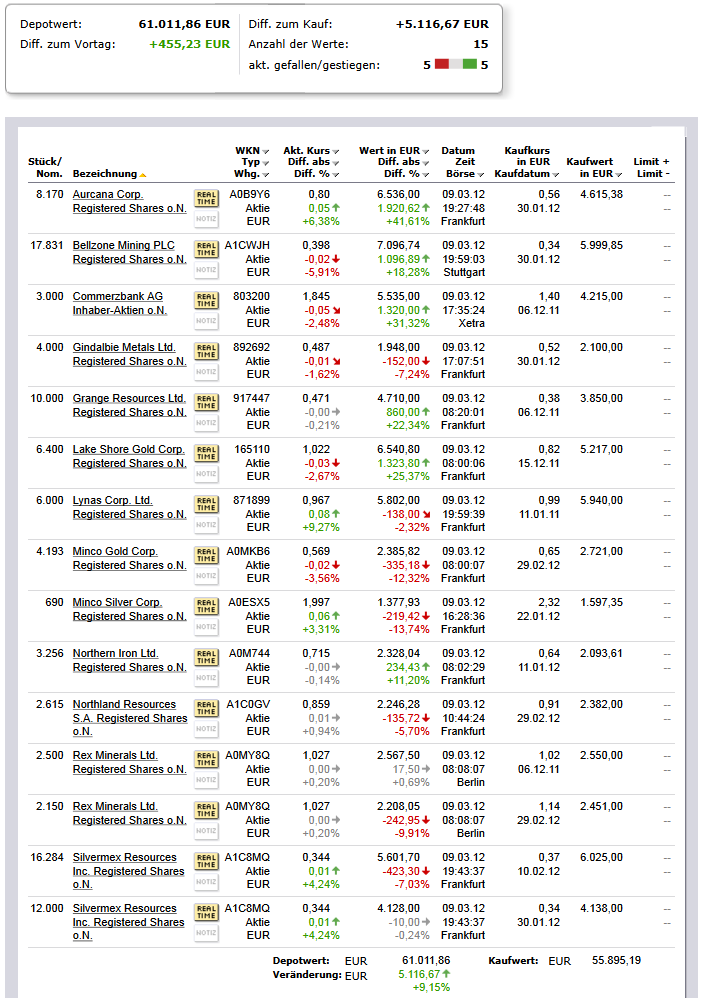Screen dimensions: 701x998
Task: Open NOTIZ note for Northland Resources S.A.
Action: pyautogui.click(x=206, y=729)
